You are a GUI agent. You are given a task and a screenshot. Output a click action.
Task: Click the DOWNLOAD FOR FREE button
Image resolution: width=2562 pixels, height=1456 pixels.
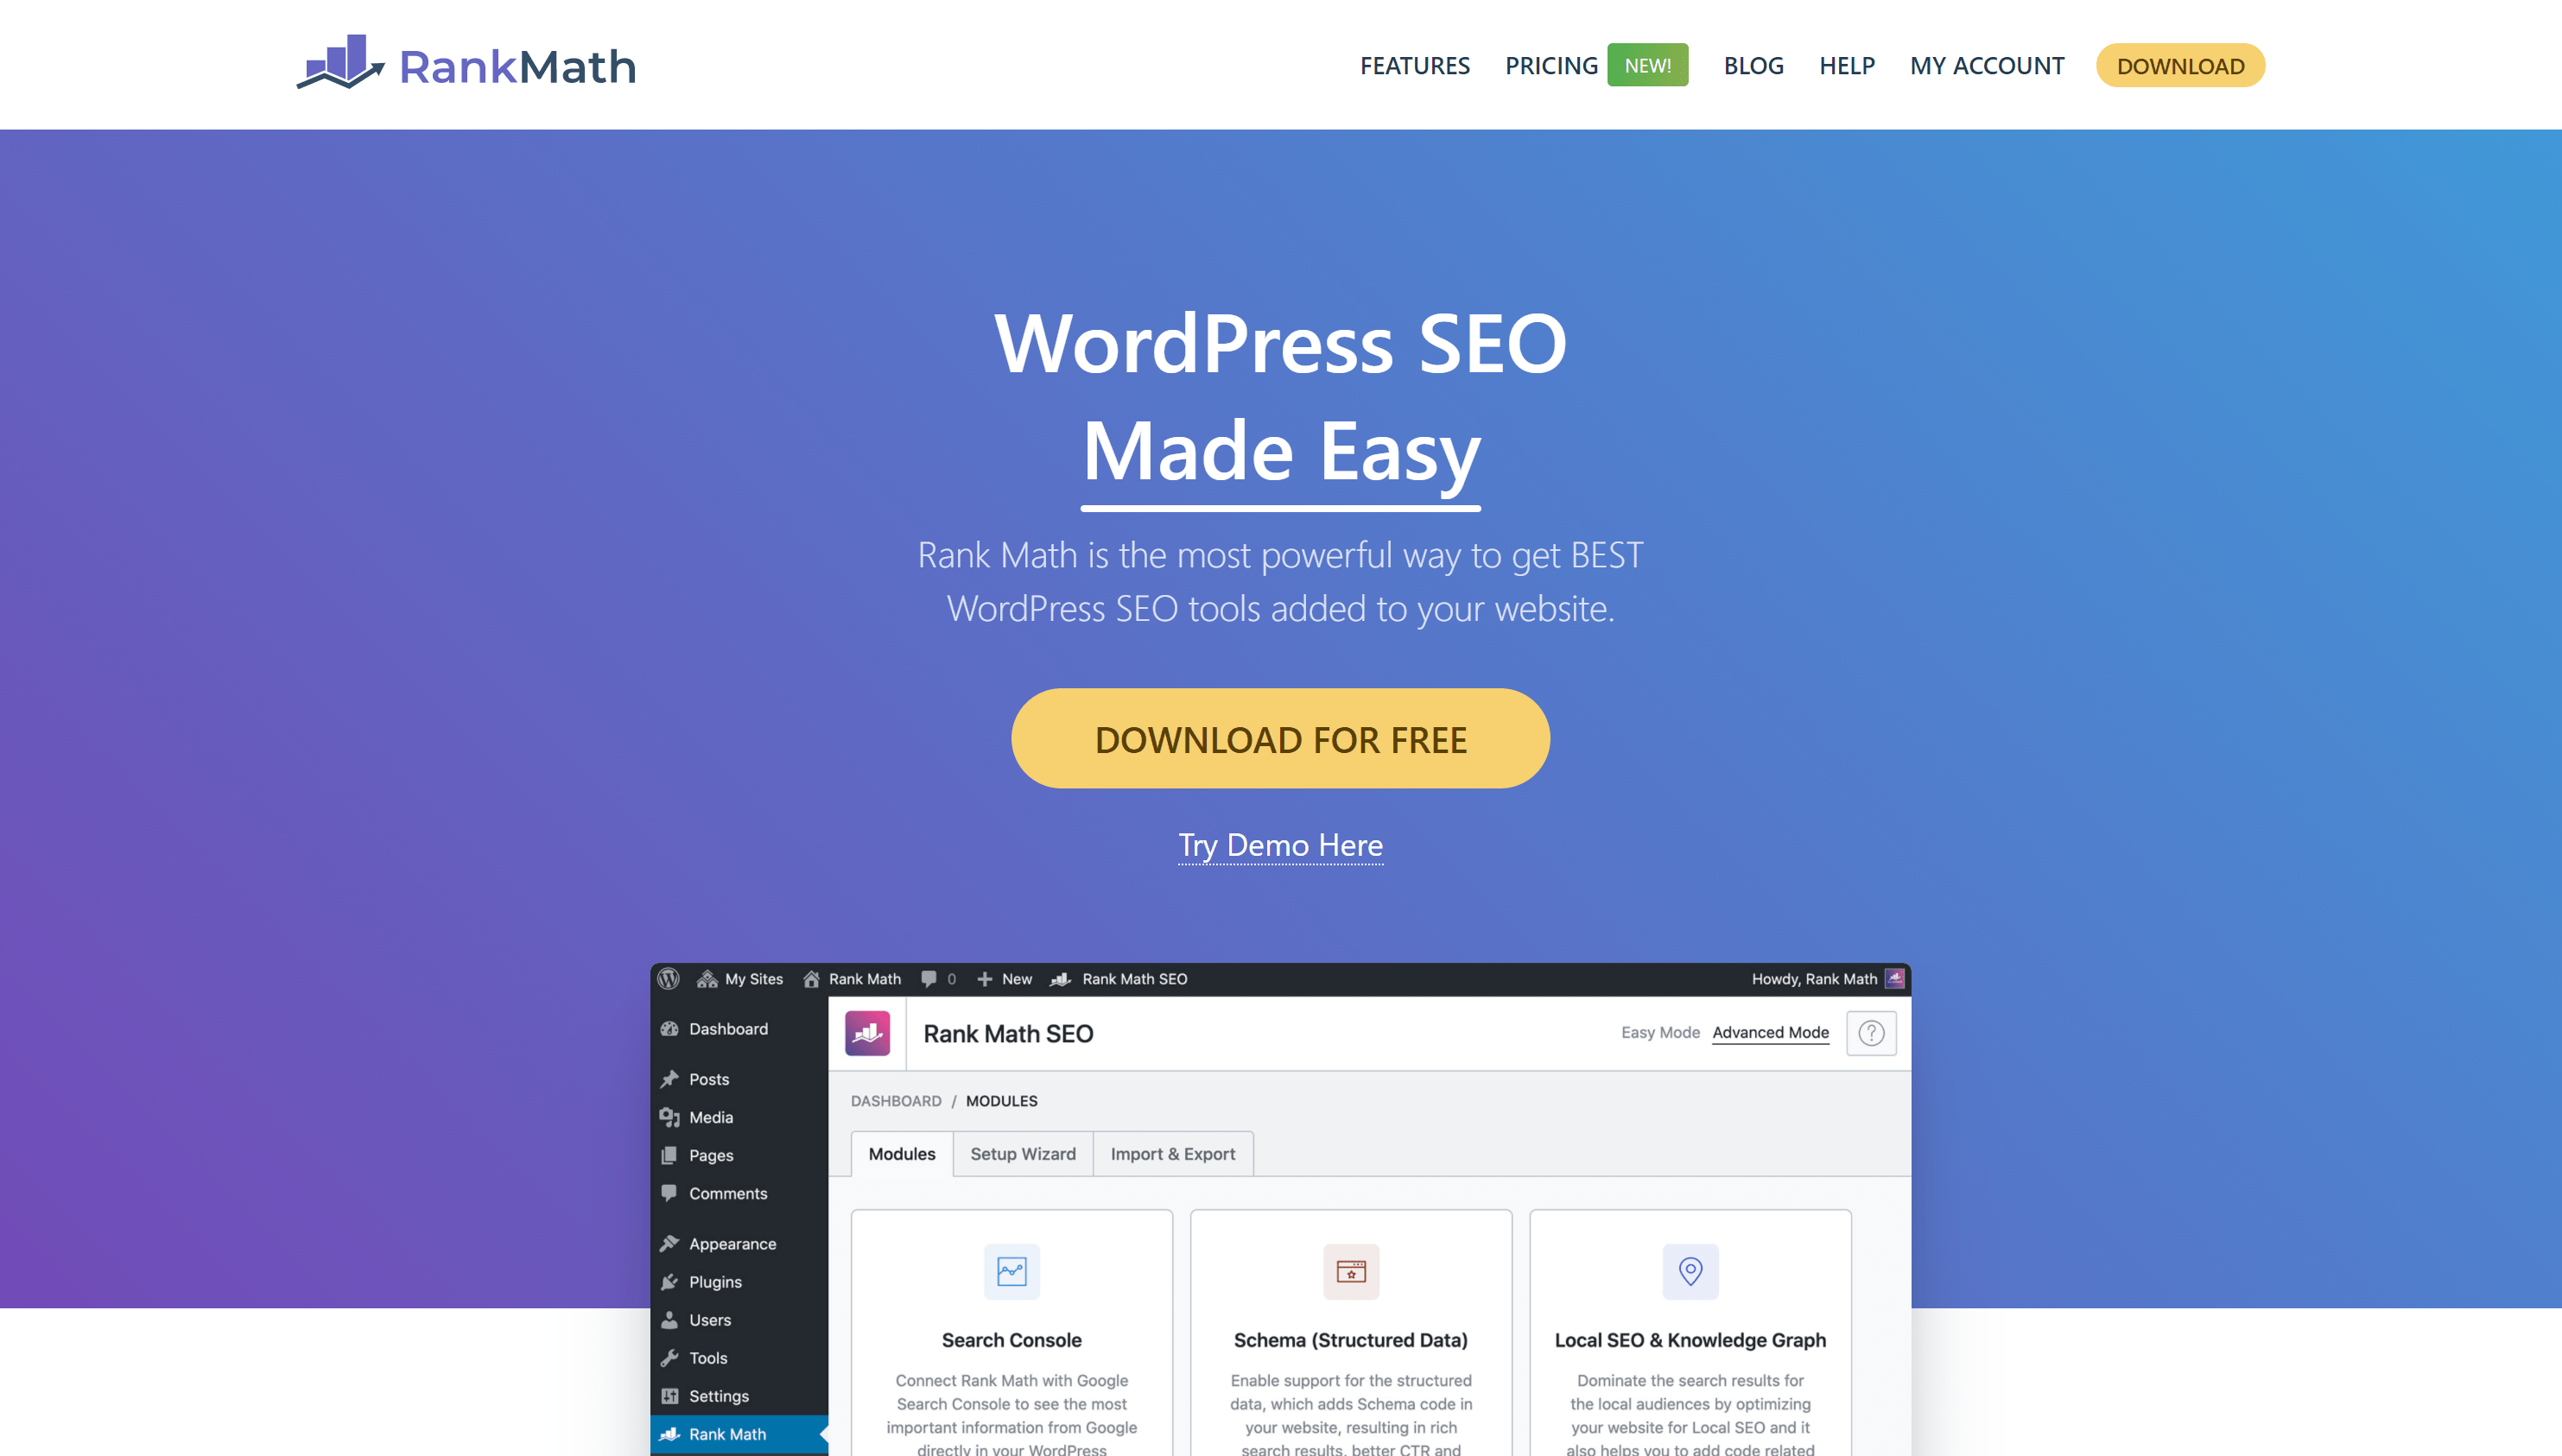coord(1281,737)
